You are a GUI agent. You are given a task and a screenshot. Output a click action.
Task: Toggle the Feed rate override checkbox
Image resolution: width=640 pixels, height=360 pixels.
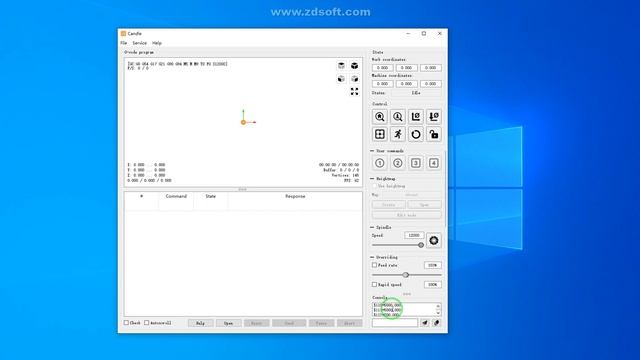pos(374,265)
